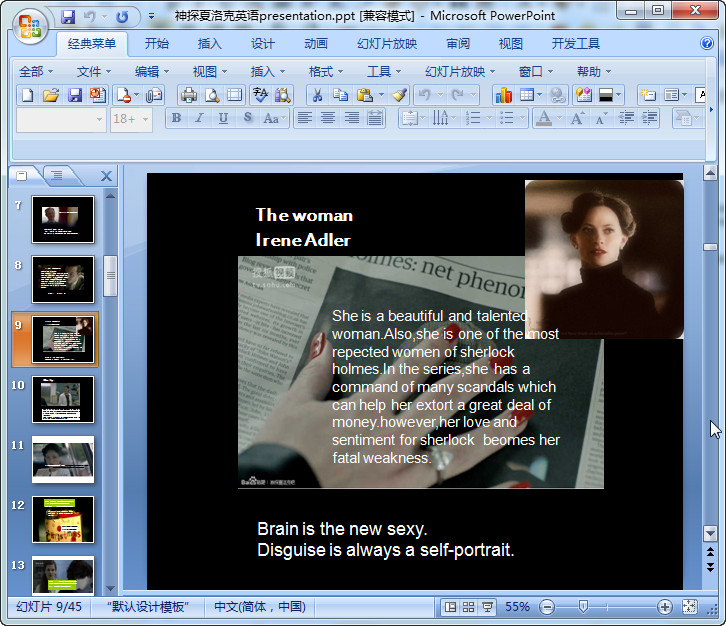This screenshot has width=726, height=626.
Task: Insert a chart using the chart icon
Action: pos(504,95)
